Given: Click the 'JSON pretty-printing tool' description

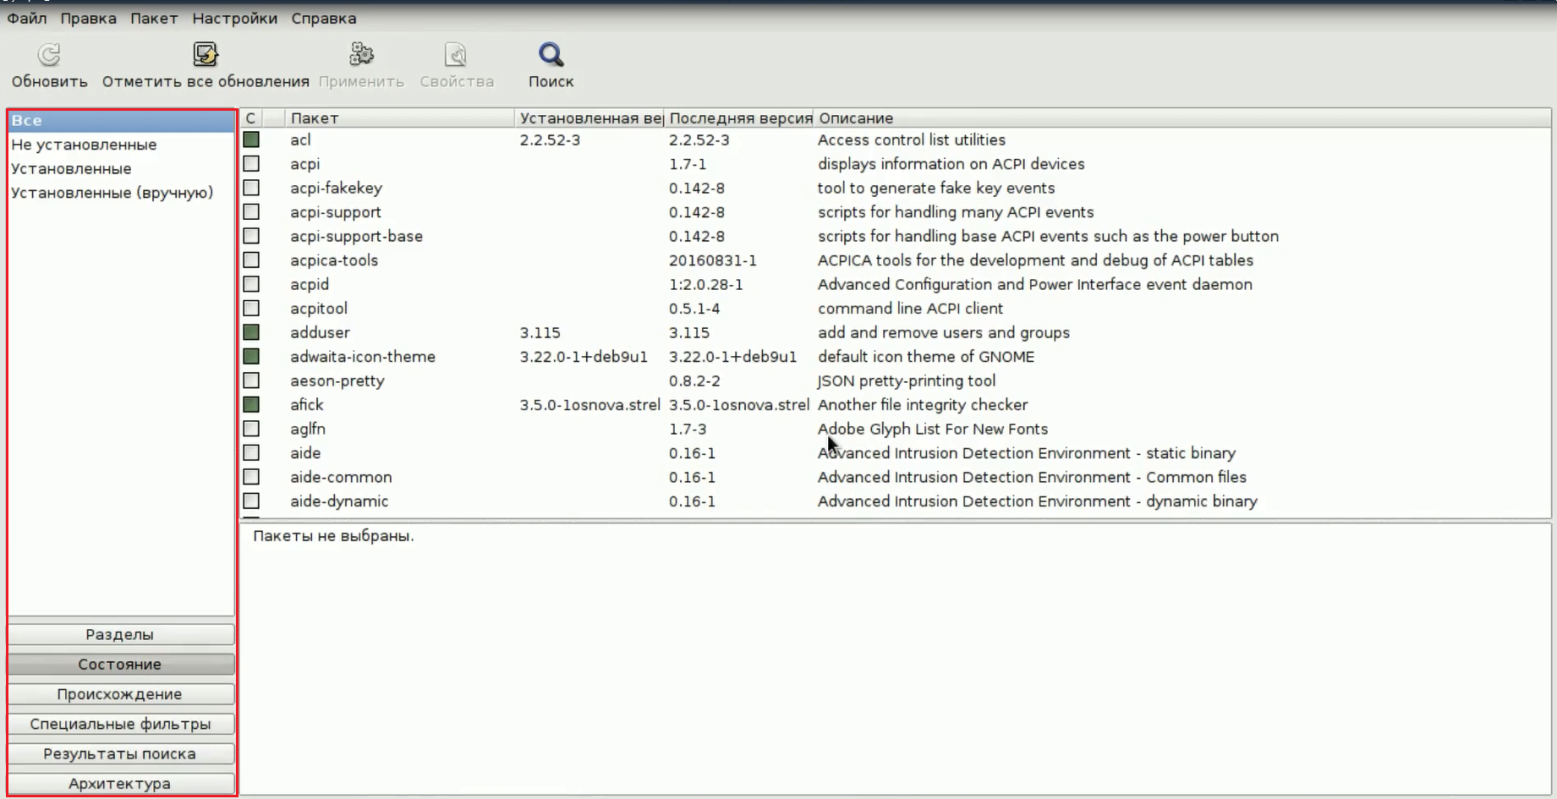Looking at the screenshot, I should [907, 380].
